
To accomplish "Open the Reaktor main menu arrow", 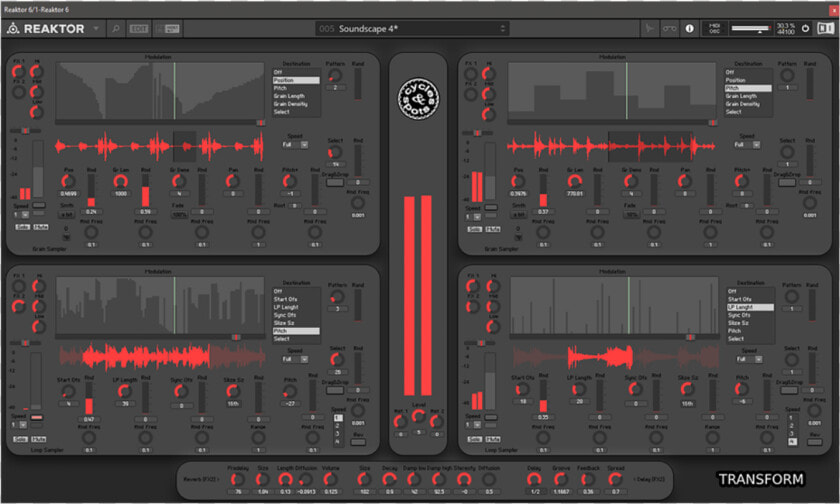I will 96,28.
